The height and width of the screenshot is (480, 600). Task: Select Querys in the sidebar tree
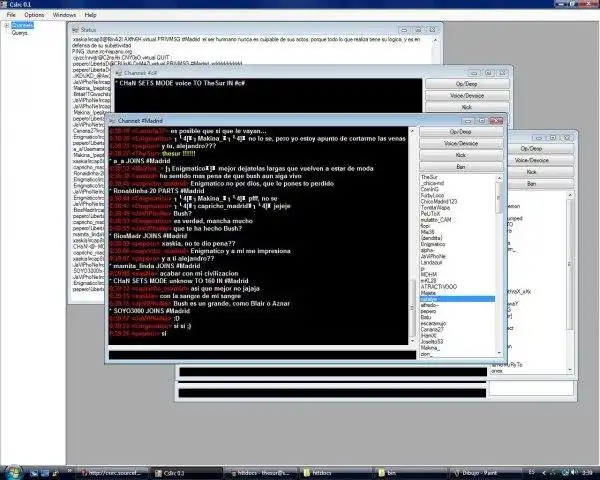(20, 33)
